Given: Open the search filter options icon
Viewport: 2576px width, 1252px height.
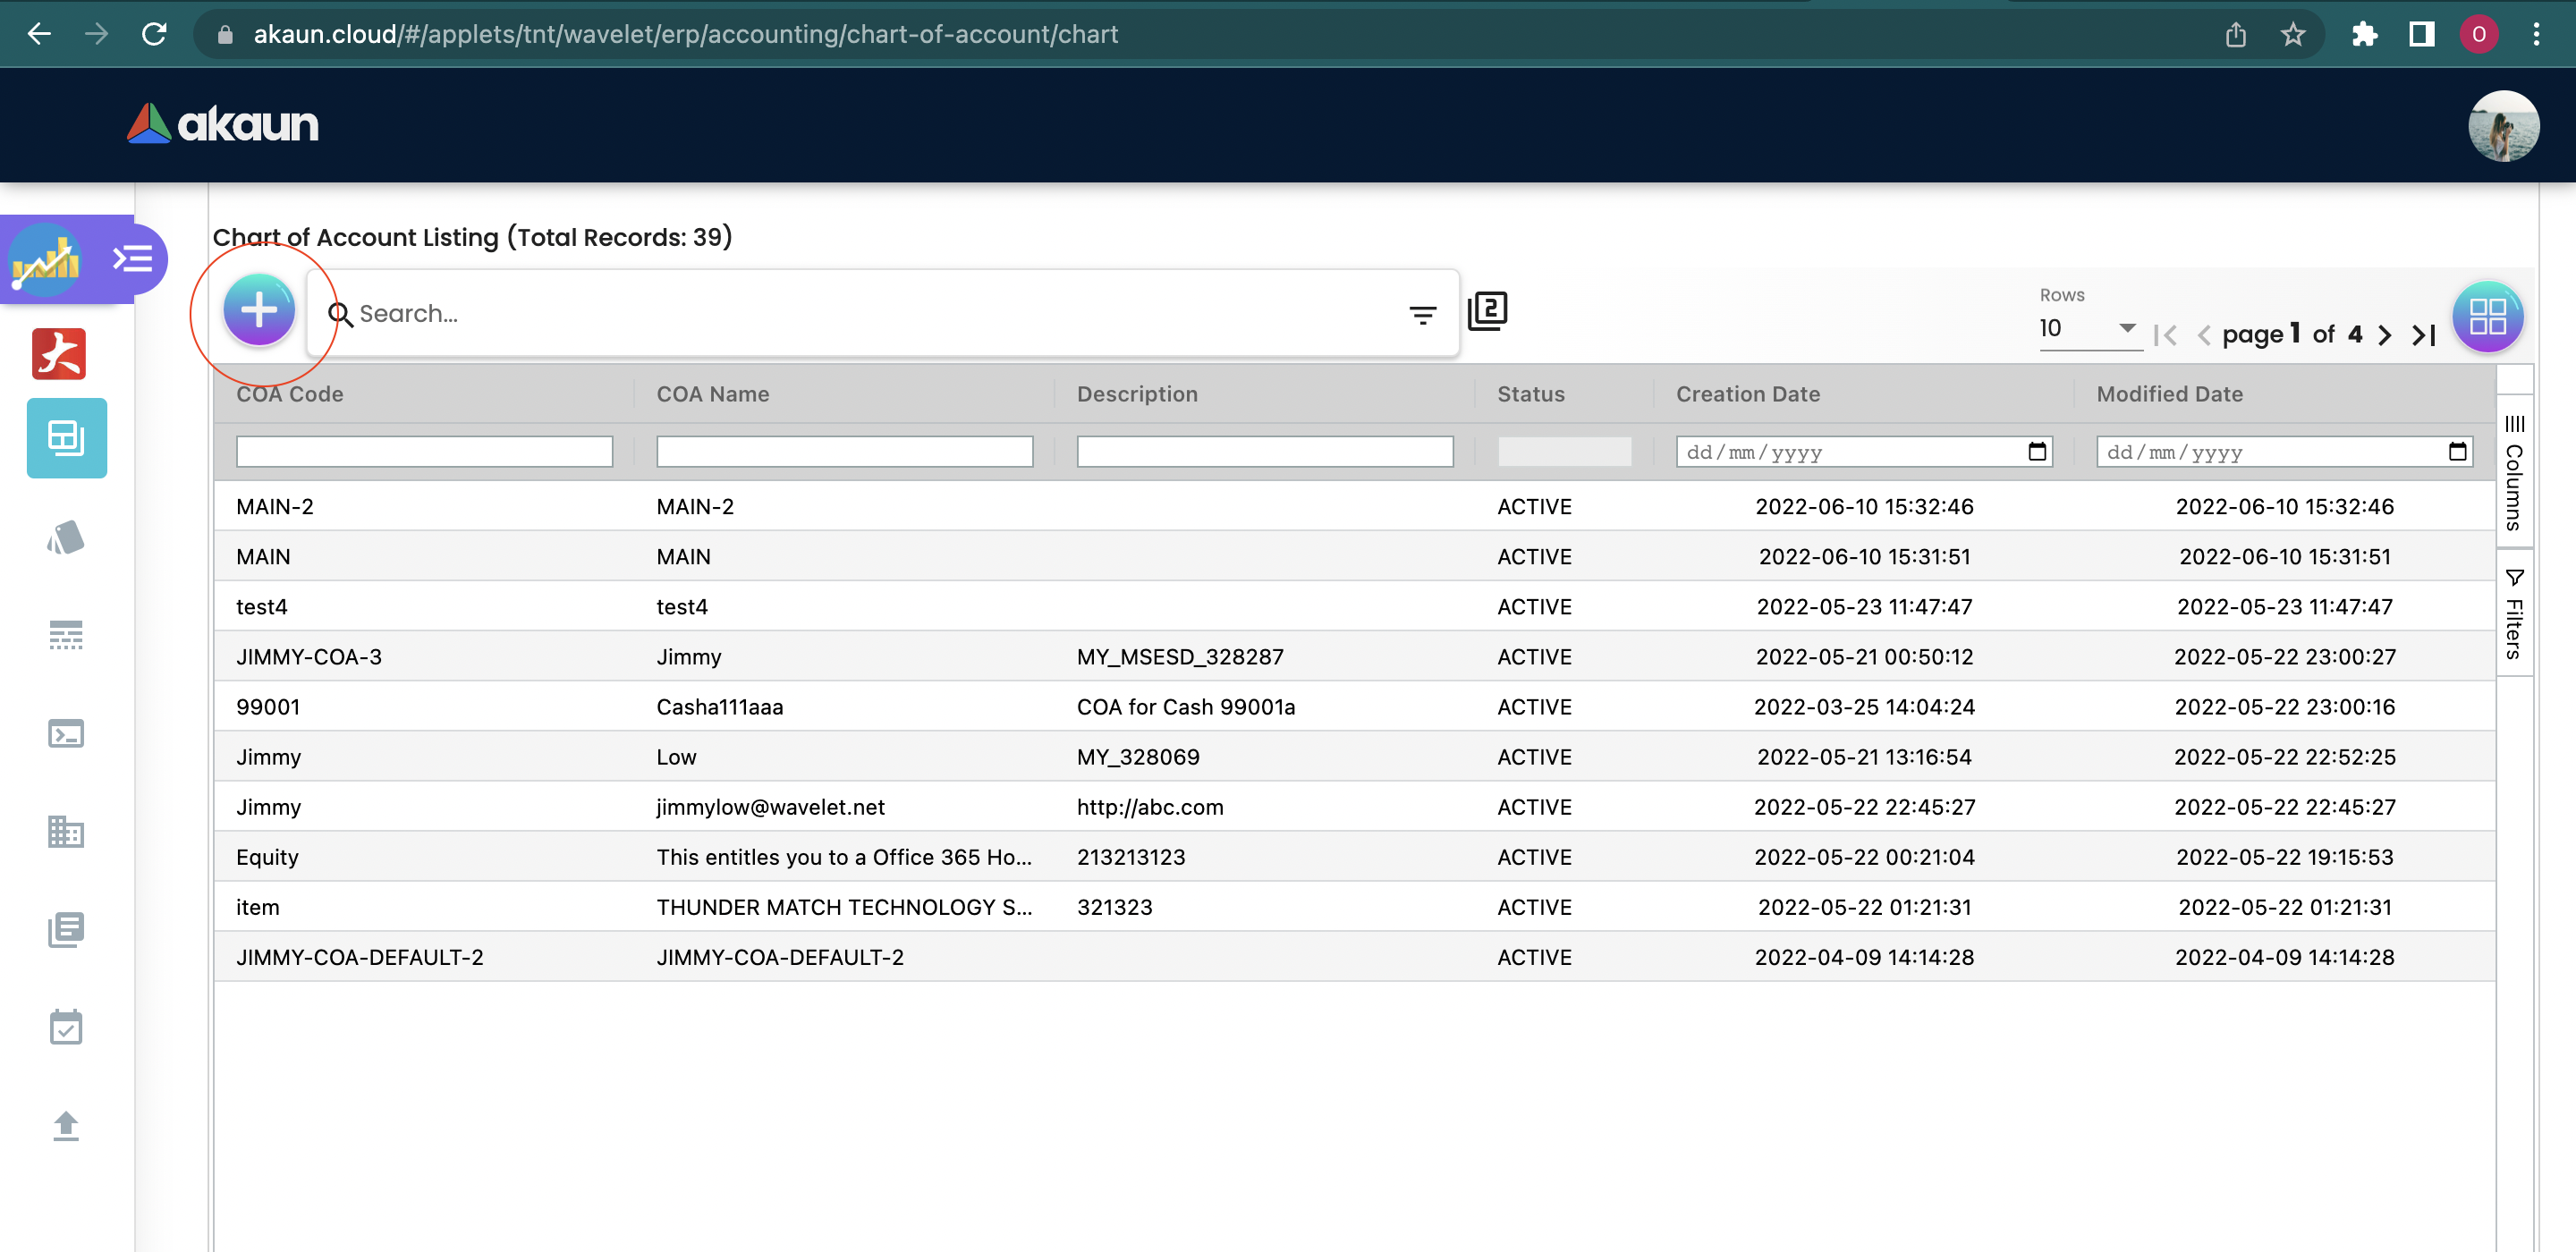Looking at the screenshot, I should point(1422,315).
